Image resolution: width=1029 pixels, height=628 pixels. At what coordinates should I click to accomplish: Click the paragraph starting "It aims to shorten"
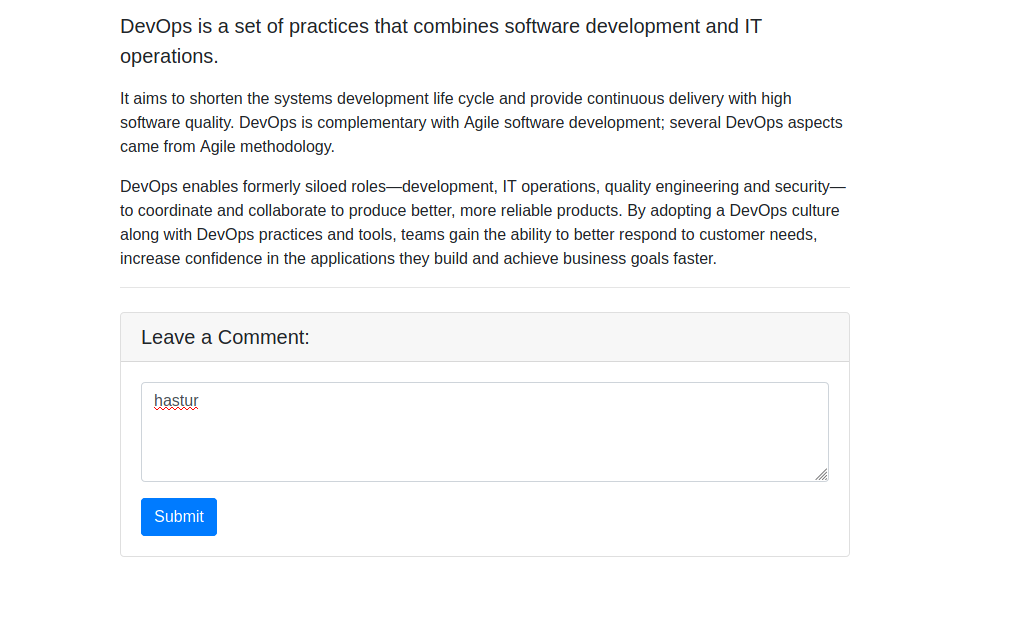480,122
